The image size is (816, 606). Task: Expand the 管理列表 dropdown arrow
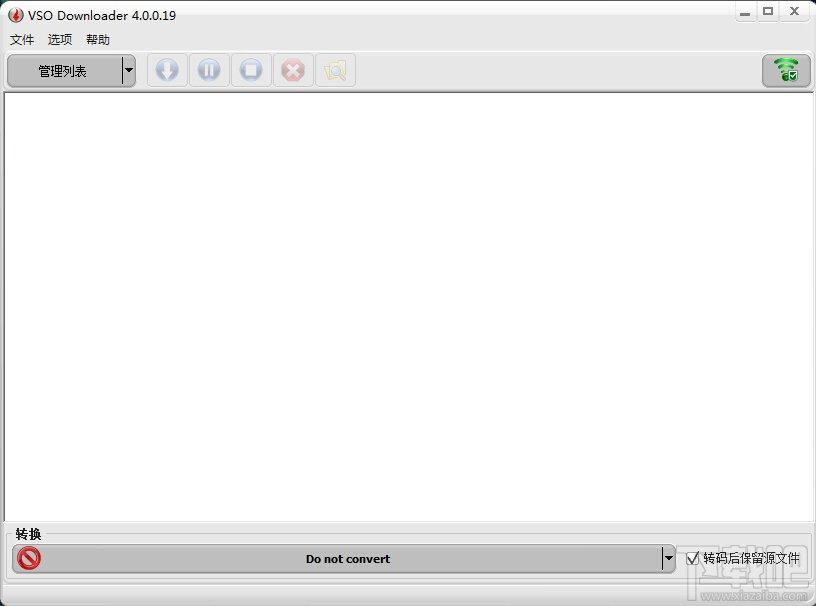click(129, 70)
